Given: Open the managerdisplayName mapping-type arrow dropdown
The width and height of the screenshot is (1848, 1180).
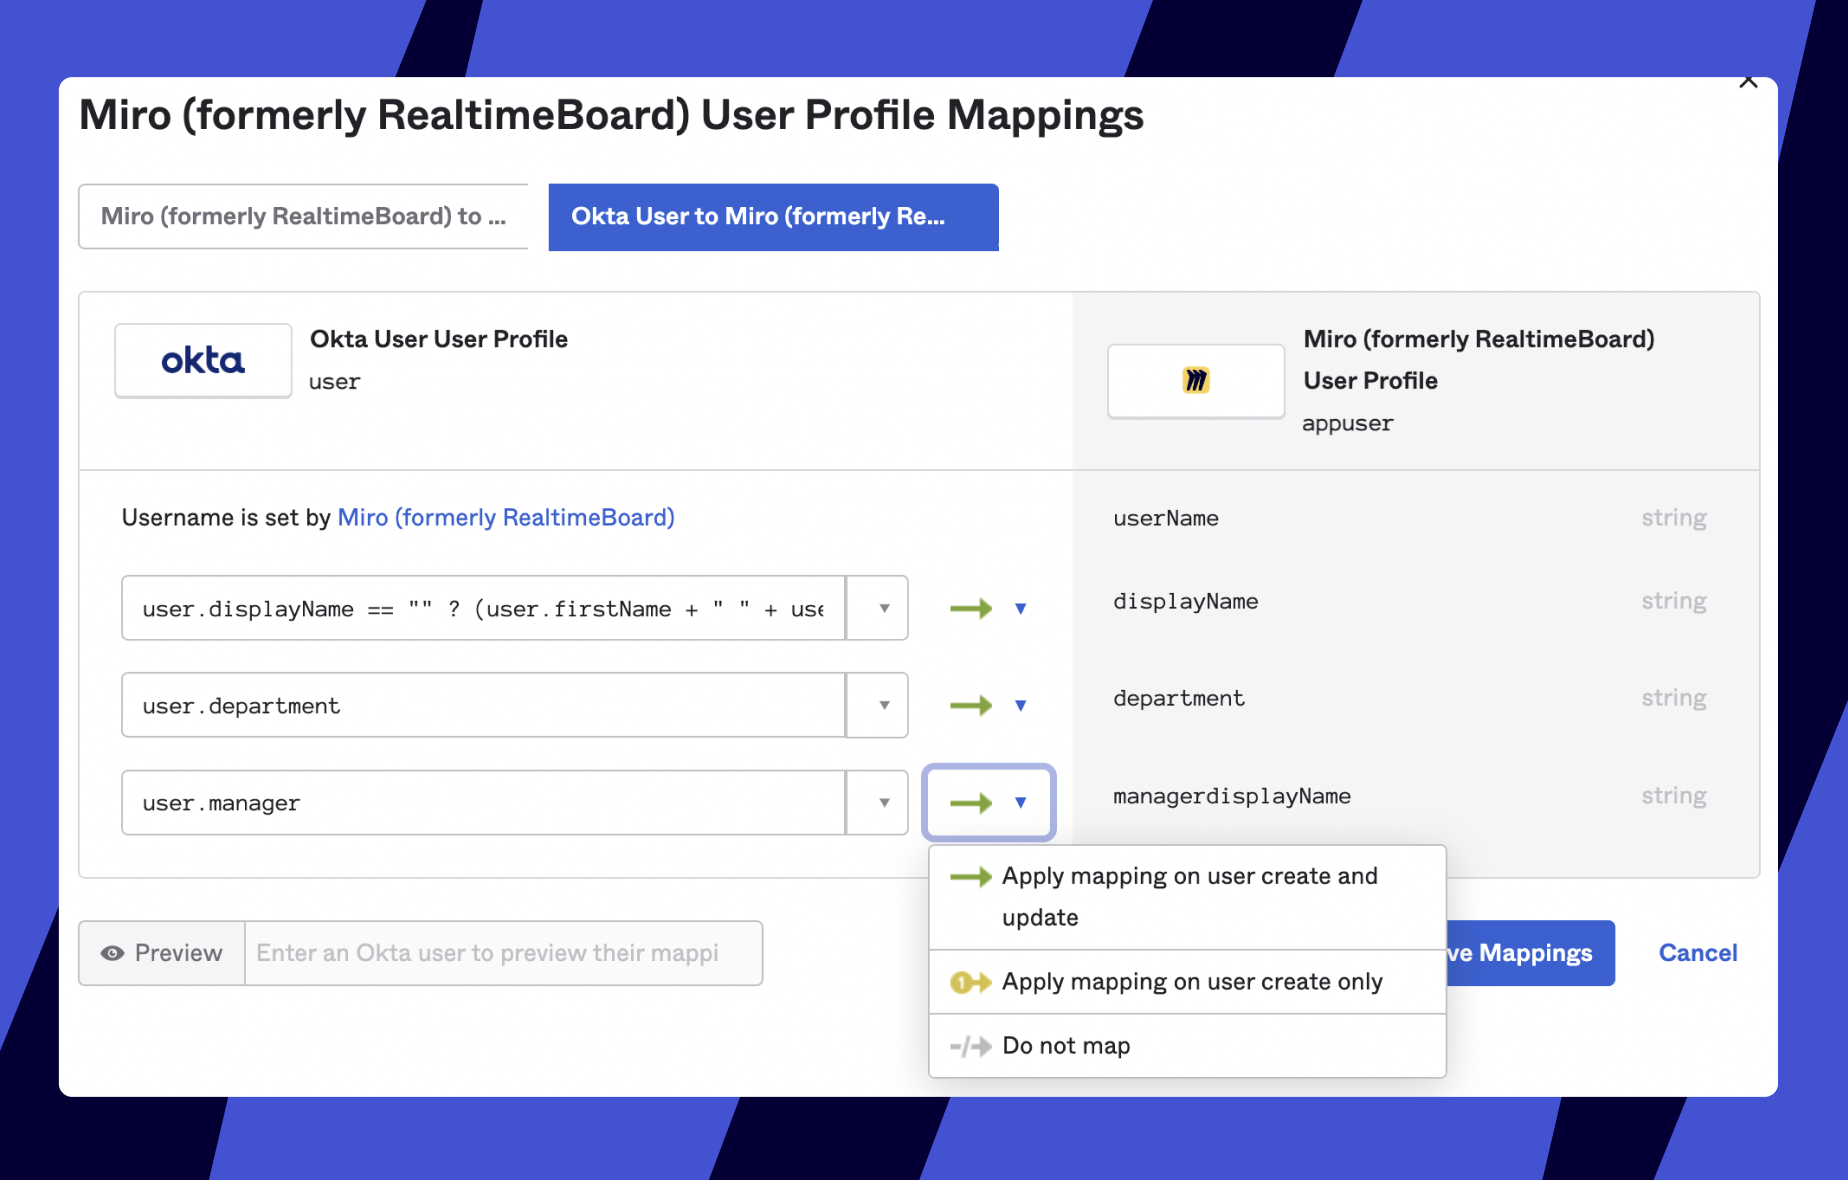Looking at the screenshot, I should pos(1021,802).
